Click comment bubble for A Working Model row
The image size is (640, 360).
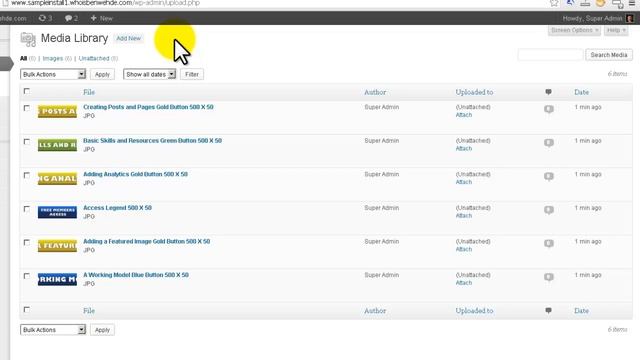549,277
